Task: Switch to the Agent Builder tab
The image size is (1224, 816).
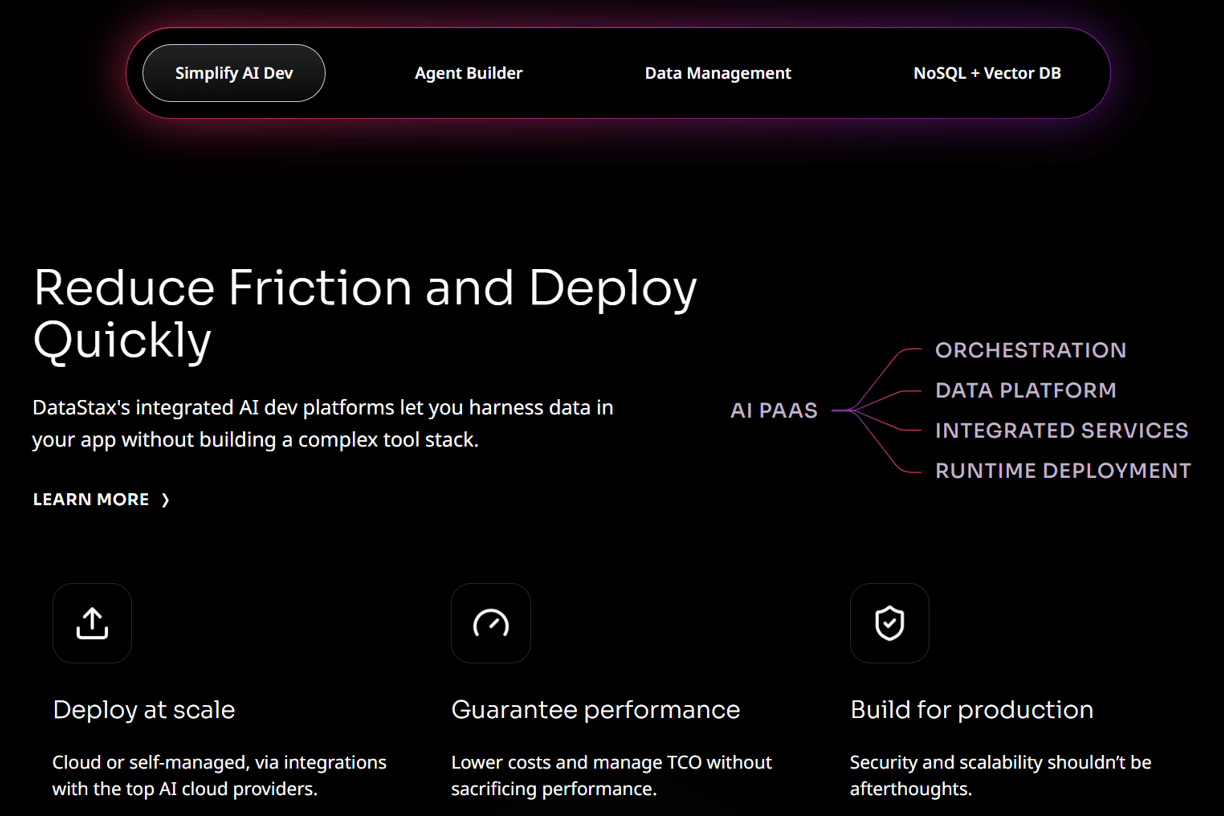Action: click(469, 73)
